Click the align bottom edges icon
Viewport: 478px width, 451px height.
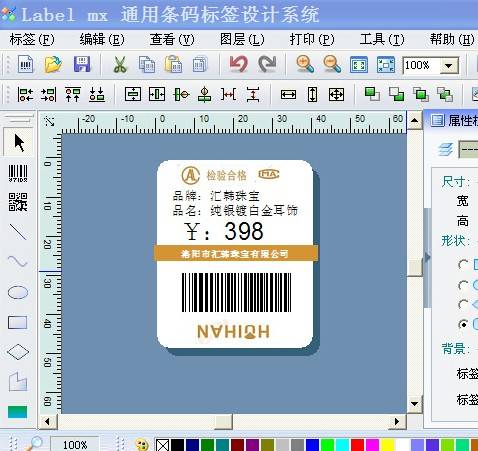(97, 95)
